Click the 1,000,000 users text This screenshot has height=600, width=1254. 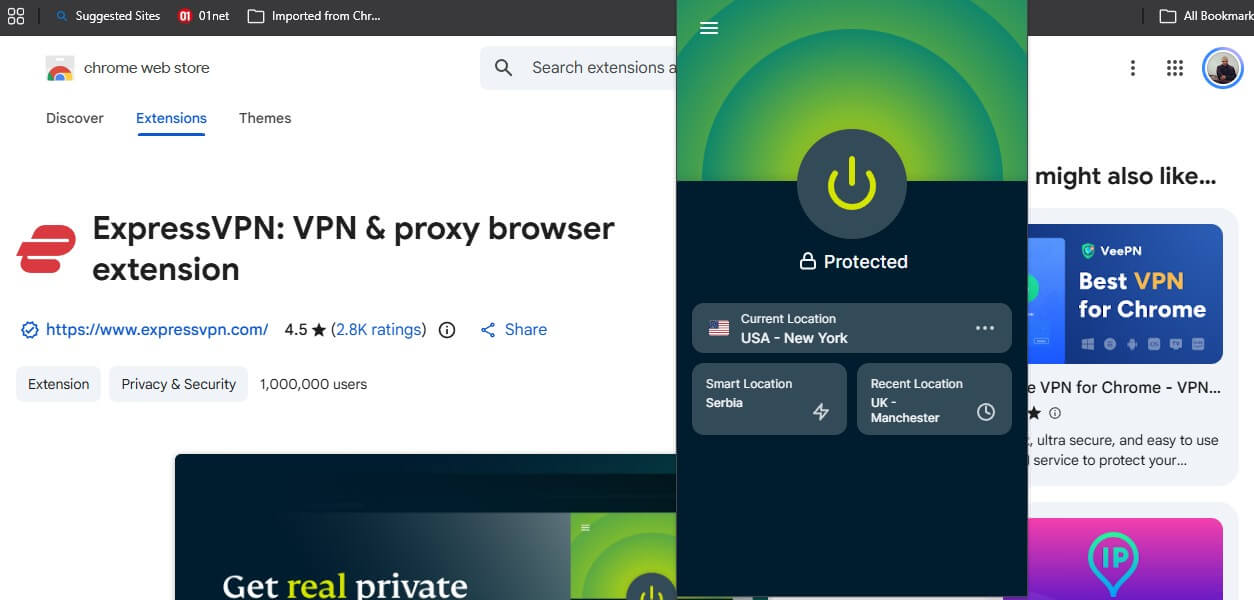[313, 384]
